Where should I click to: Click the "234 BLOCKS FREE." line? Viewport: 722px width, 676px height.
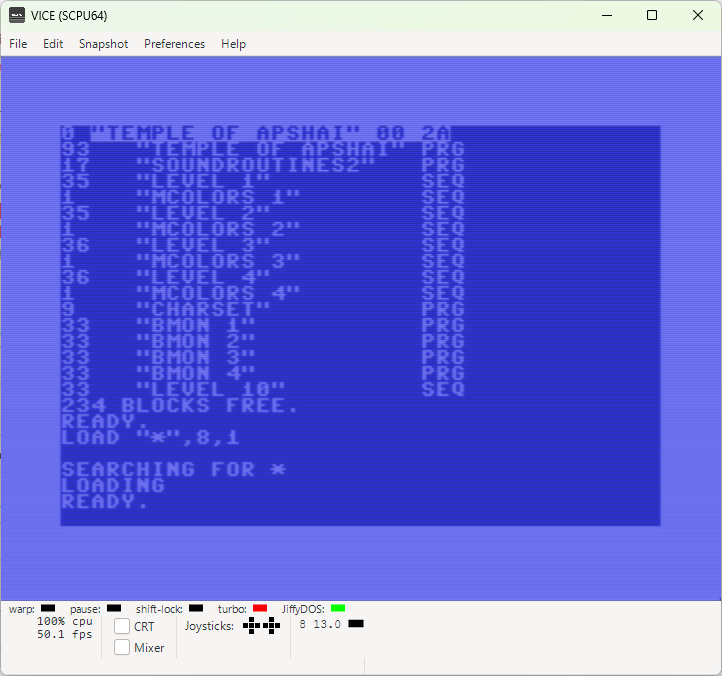[180, 406]
